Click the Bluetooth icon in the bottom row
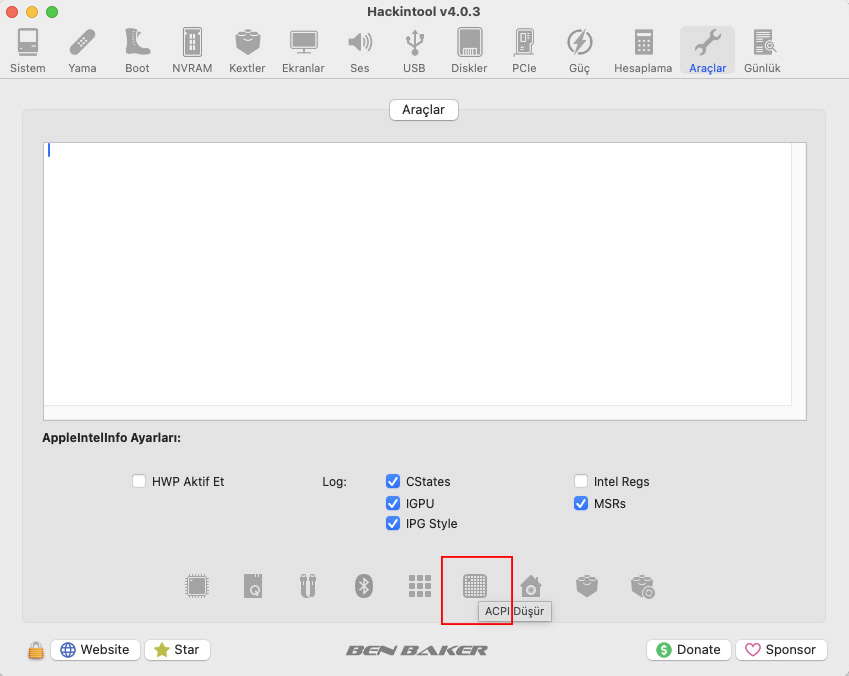Screen dimensions: 849x676 [364, 586]
